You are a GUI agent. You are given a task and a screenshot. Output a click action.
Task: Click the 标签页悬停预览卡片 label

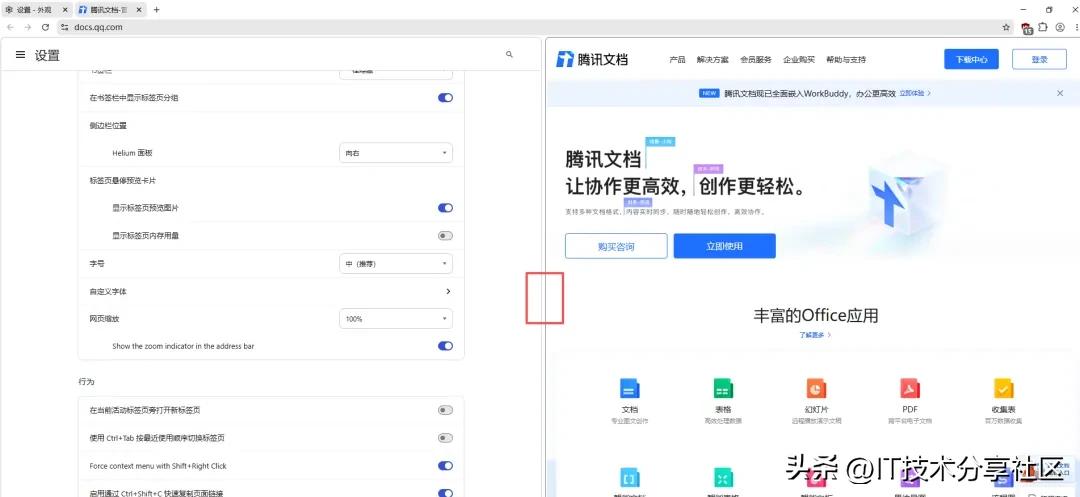tap(123, 180)
